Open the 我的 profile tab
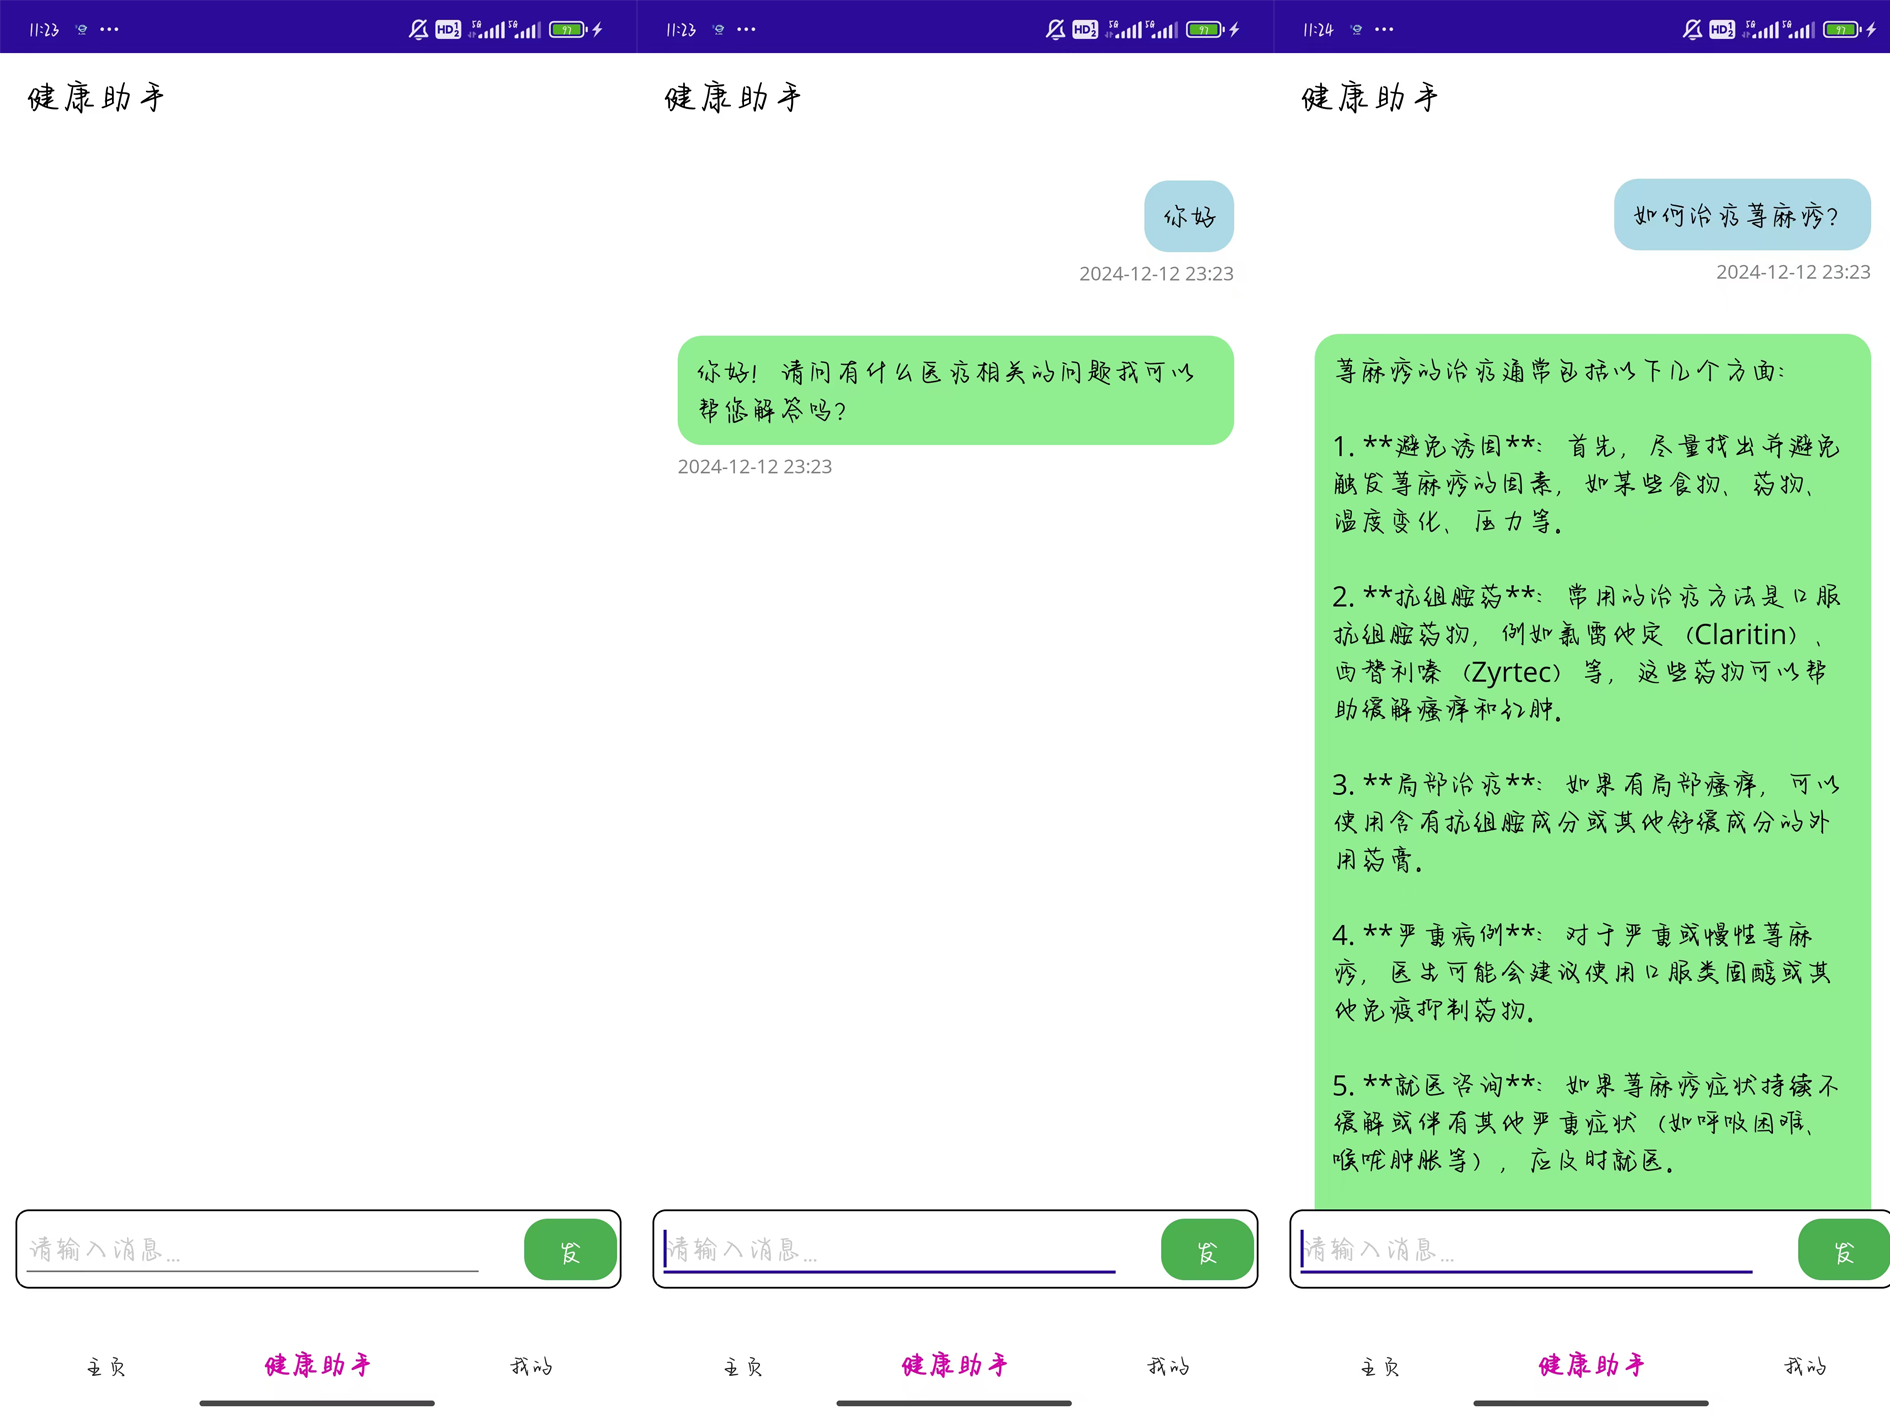 [x=530, y=1365]
